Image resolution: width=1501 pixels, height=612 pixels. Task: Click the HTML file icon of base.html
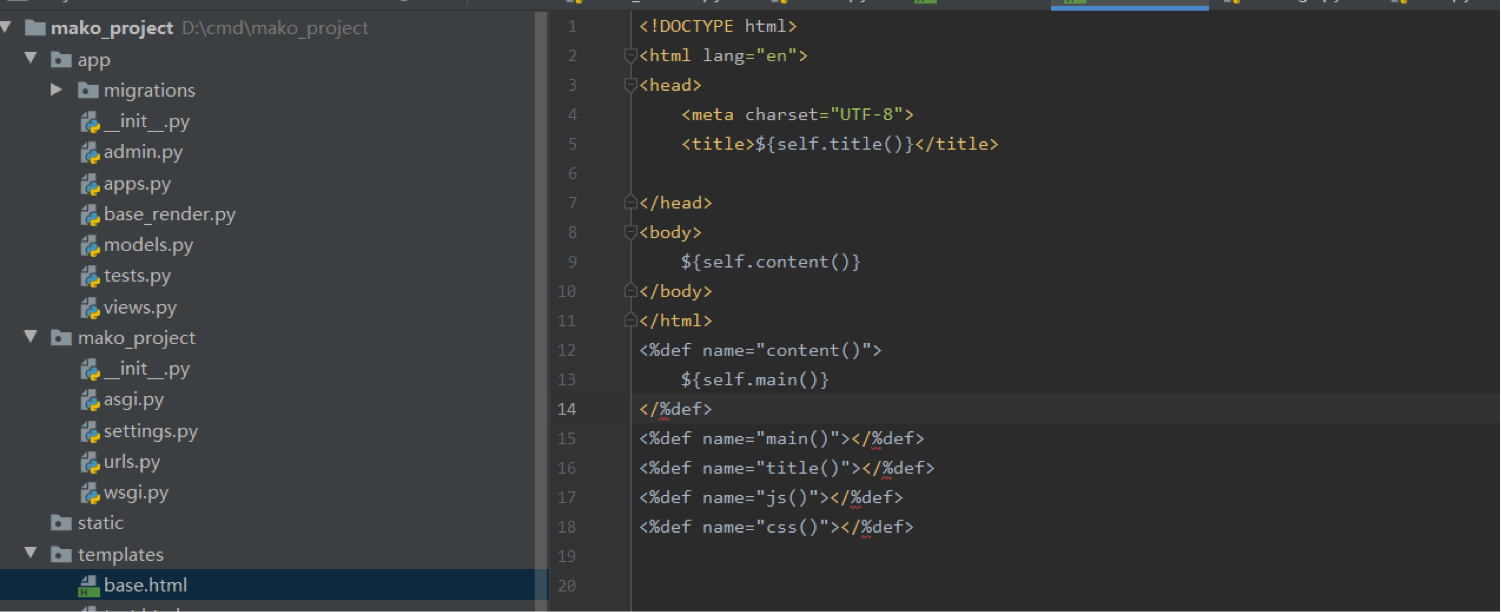pyautogui.click(x=89, y=586)
